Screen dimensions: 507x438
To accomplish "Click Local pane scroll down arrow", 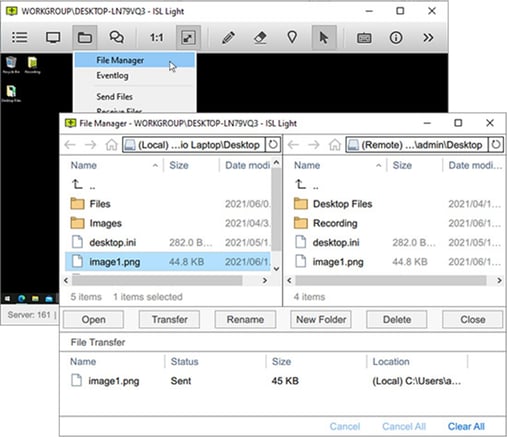I will [276, 269].
